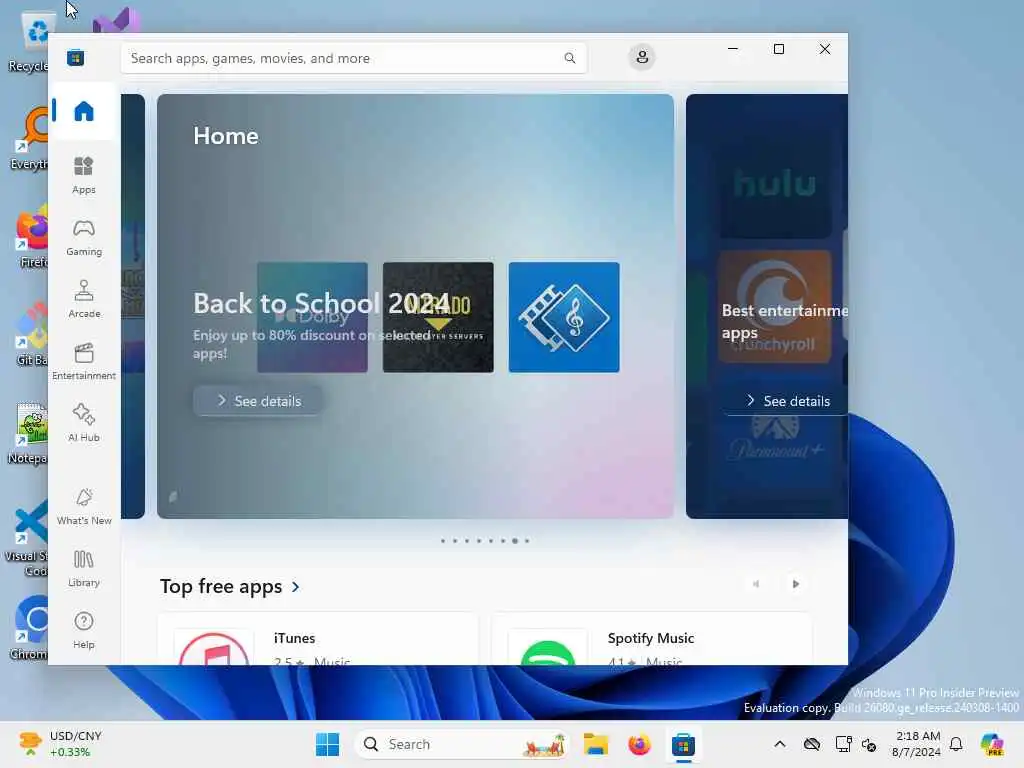Open the AI Hub section

pyautogui.click(x=84, y=423)
